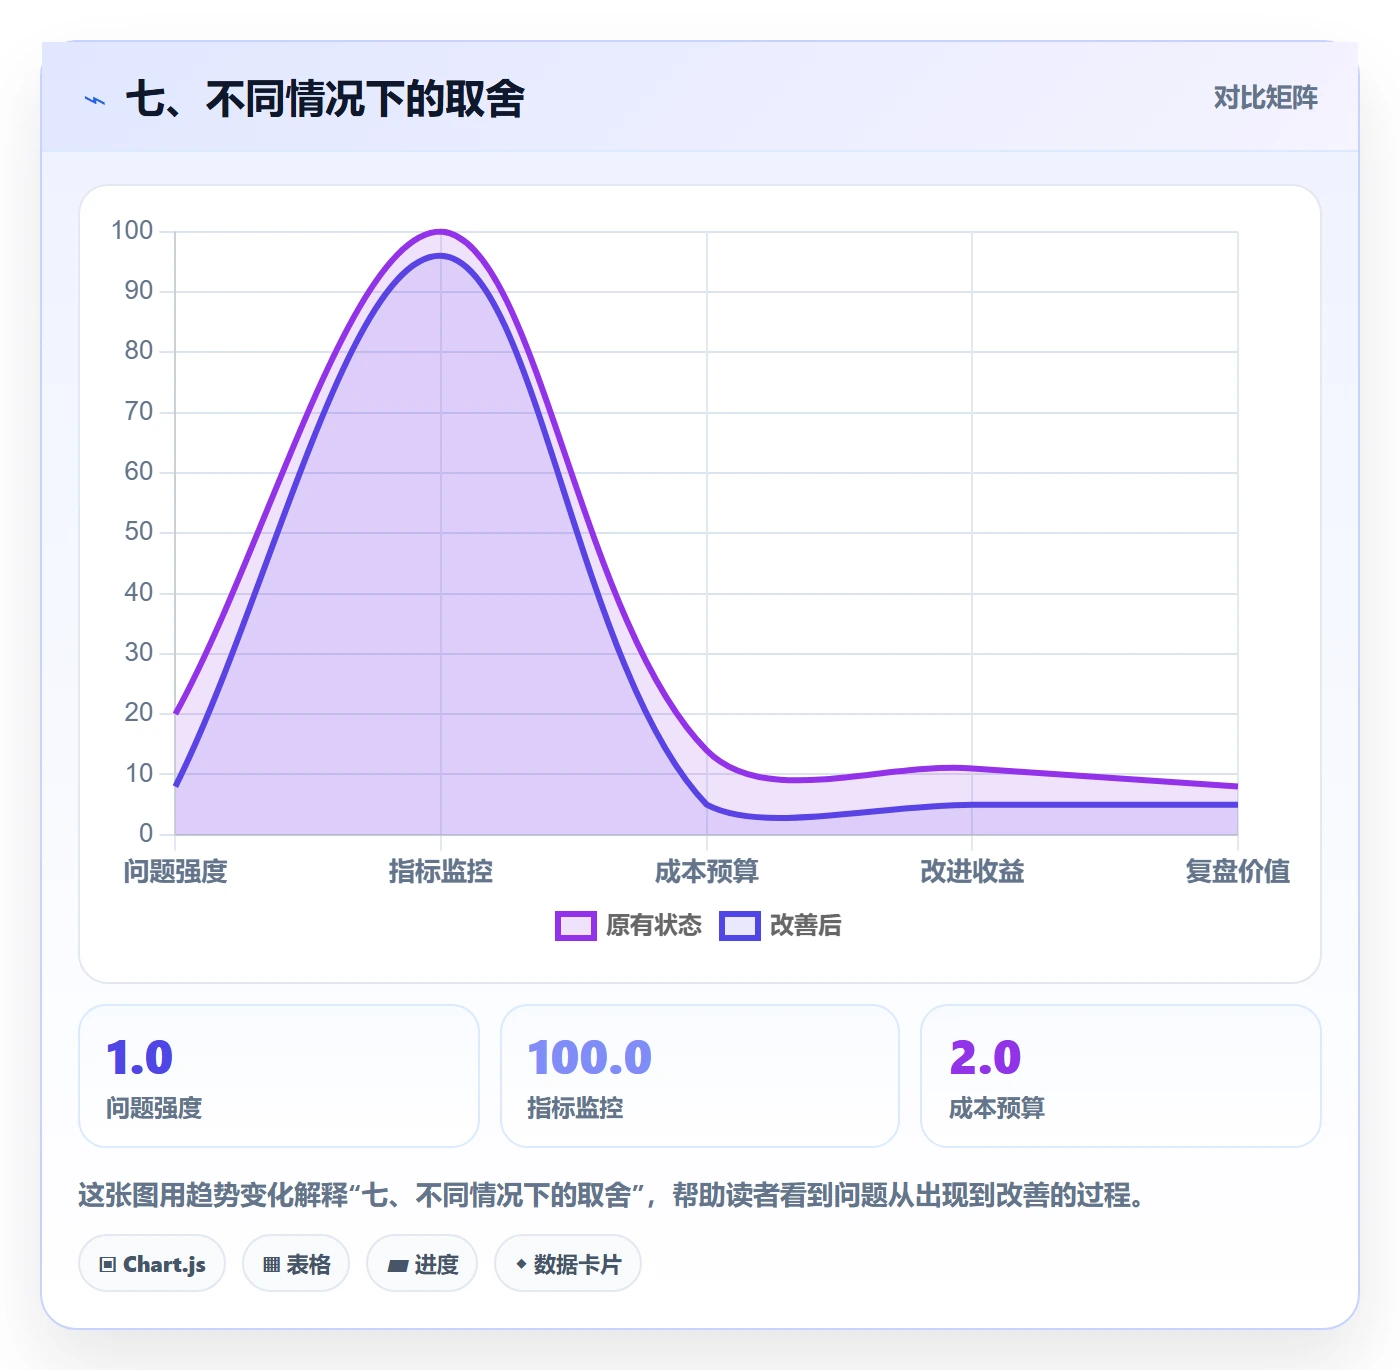
Task: Click the 问题强度 x-axis label
Action: (176, 871)
